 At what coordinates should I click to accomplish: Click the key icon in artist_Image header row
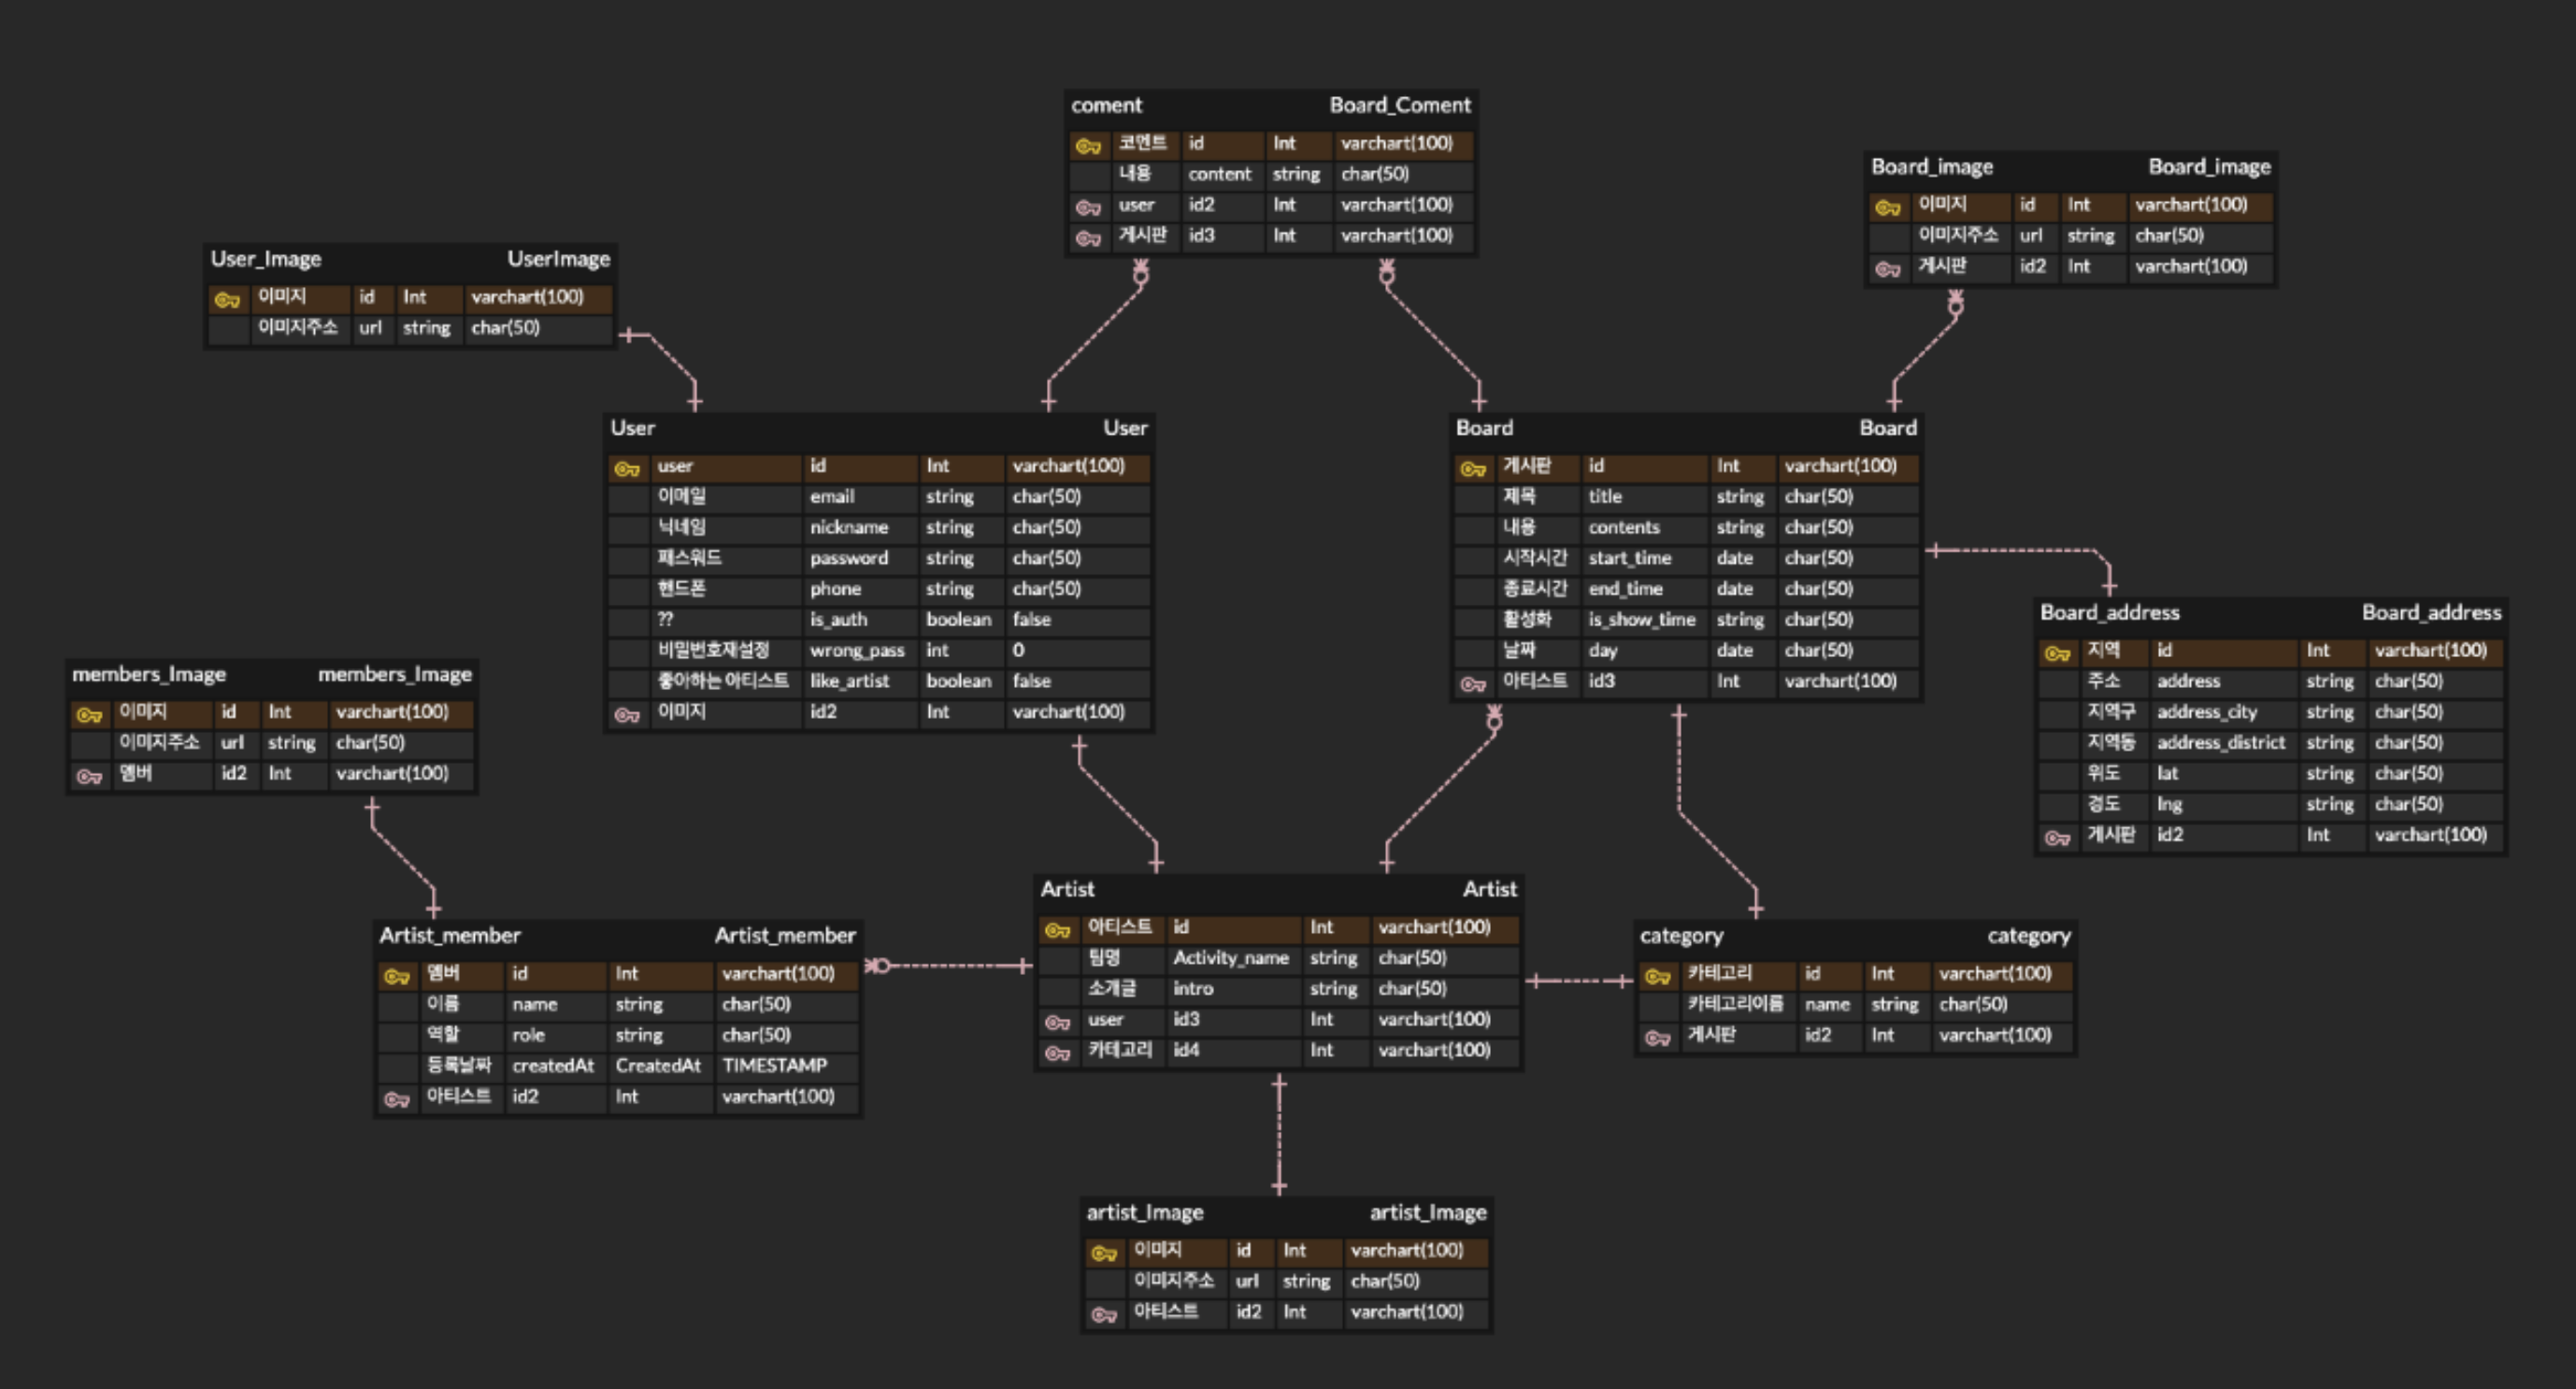tap(1103, 1253)
